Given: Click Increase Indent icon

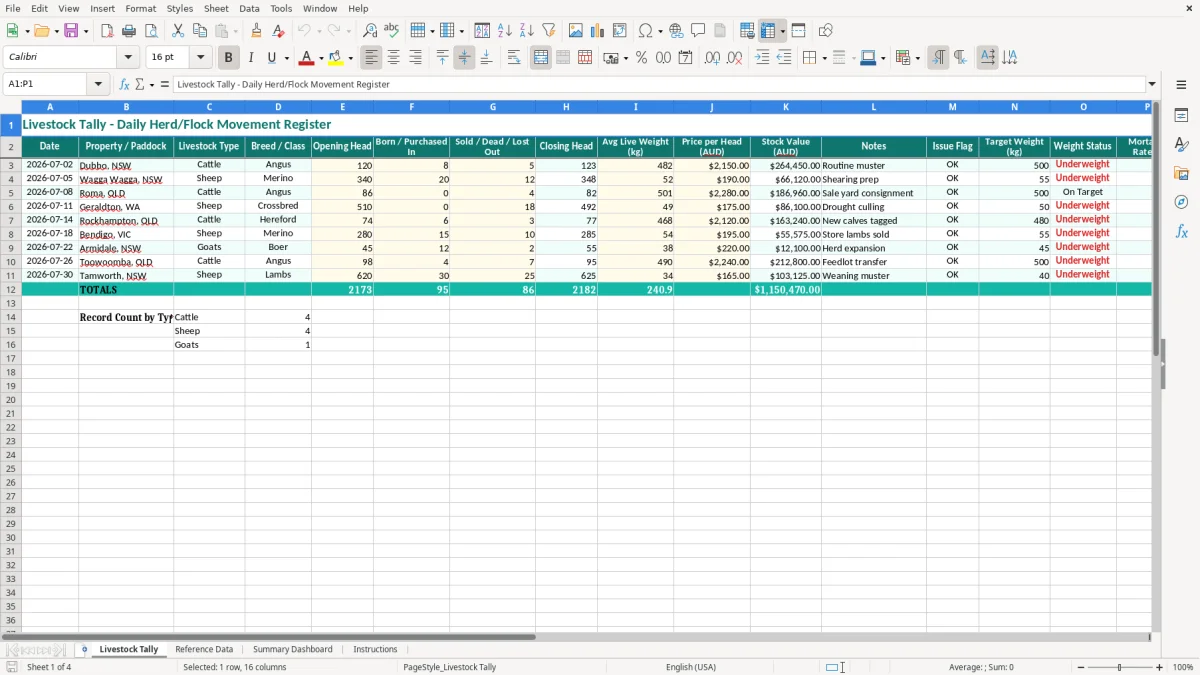Looking at the screenshot, I should tap(762, 58).
